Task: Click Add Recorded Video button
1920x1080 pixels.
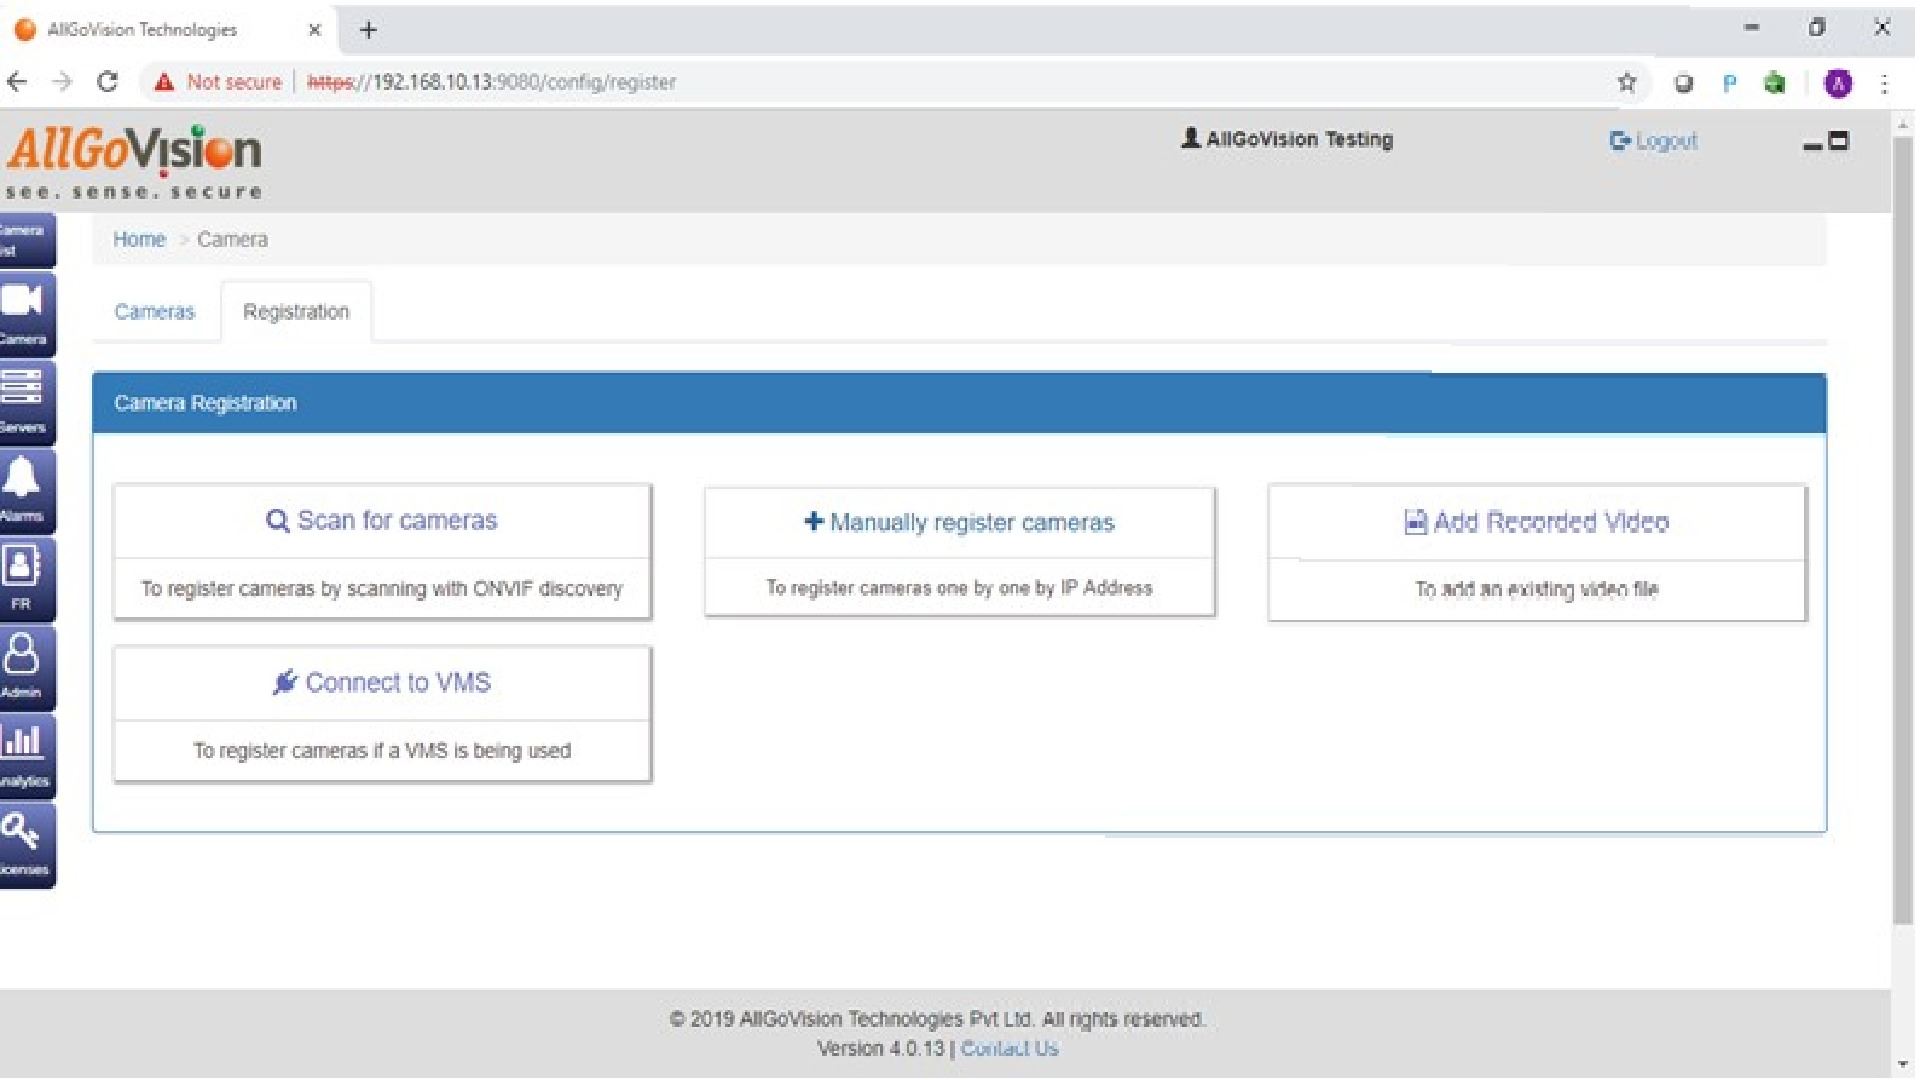Action: pos(1537,522)
